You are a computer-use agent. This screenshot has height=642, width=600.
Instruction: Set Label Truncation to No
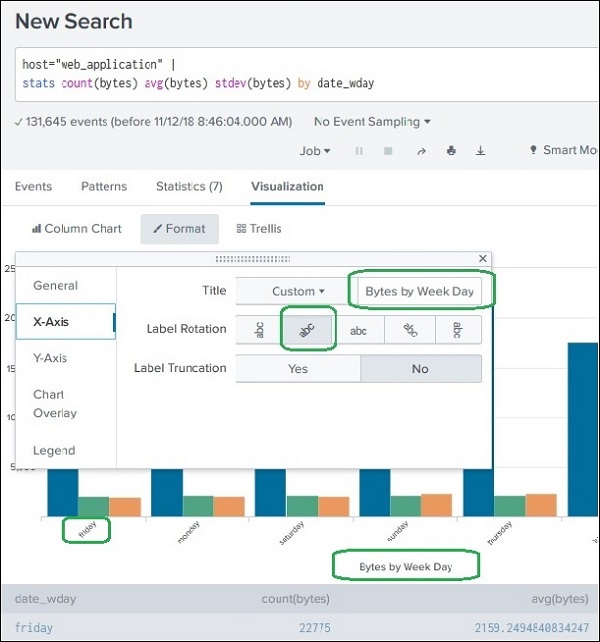coord(420,369)
